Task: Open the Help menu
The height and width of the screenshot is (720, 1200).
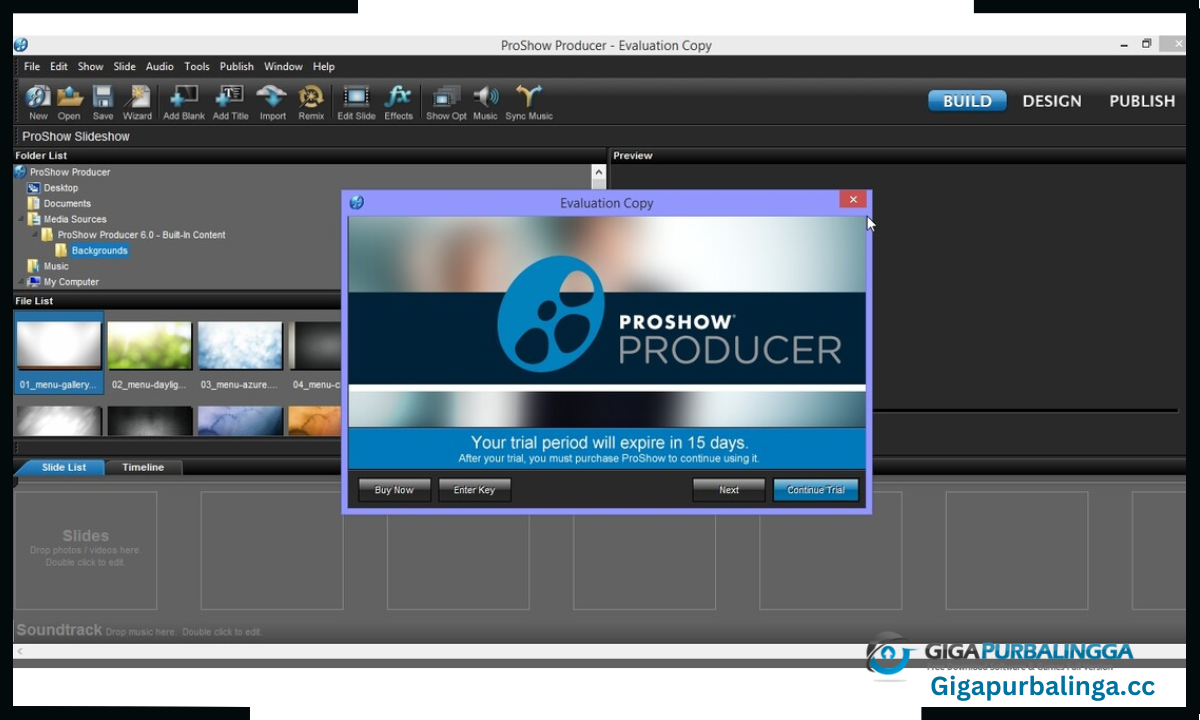Action: pyautogui.click(x=323, y=67)
